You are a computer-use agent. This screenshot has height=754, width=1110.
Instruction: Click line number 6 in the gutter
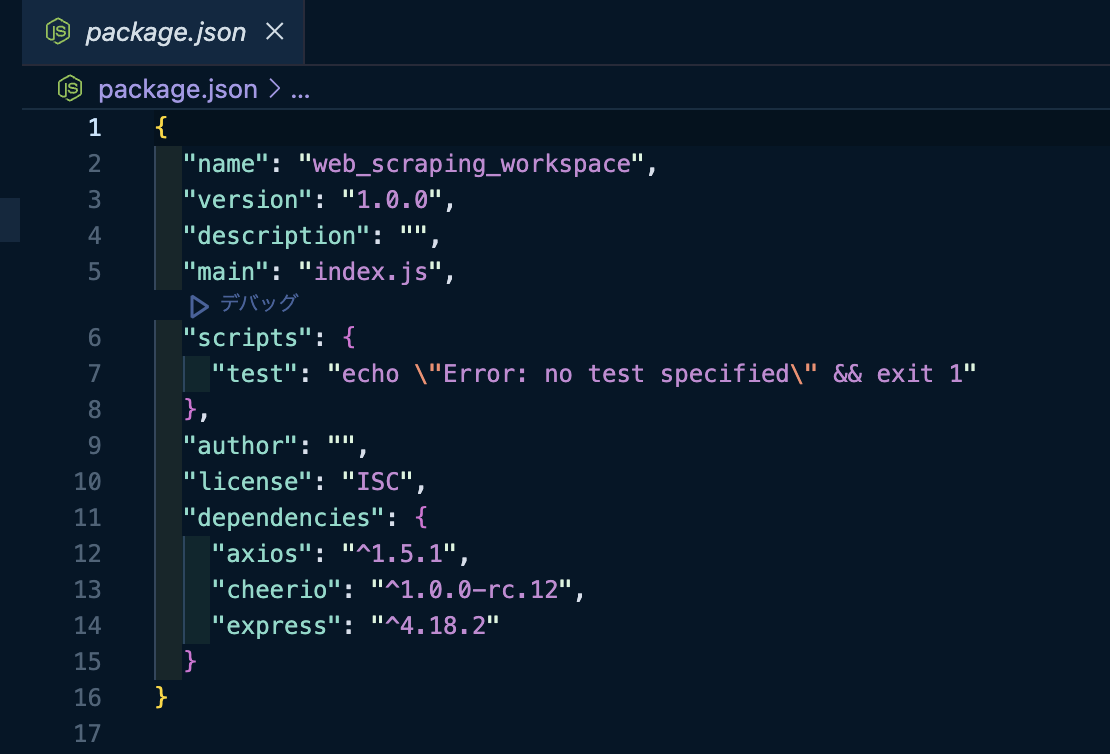point(95,338)
